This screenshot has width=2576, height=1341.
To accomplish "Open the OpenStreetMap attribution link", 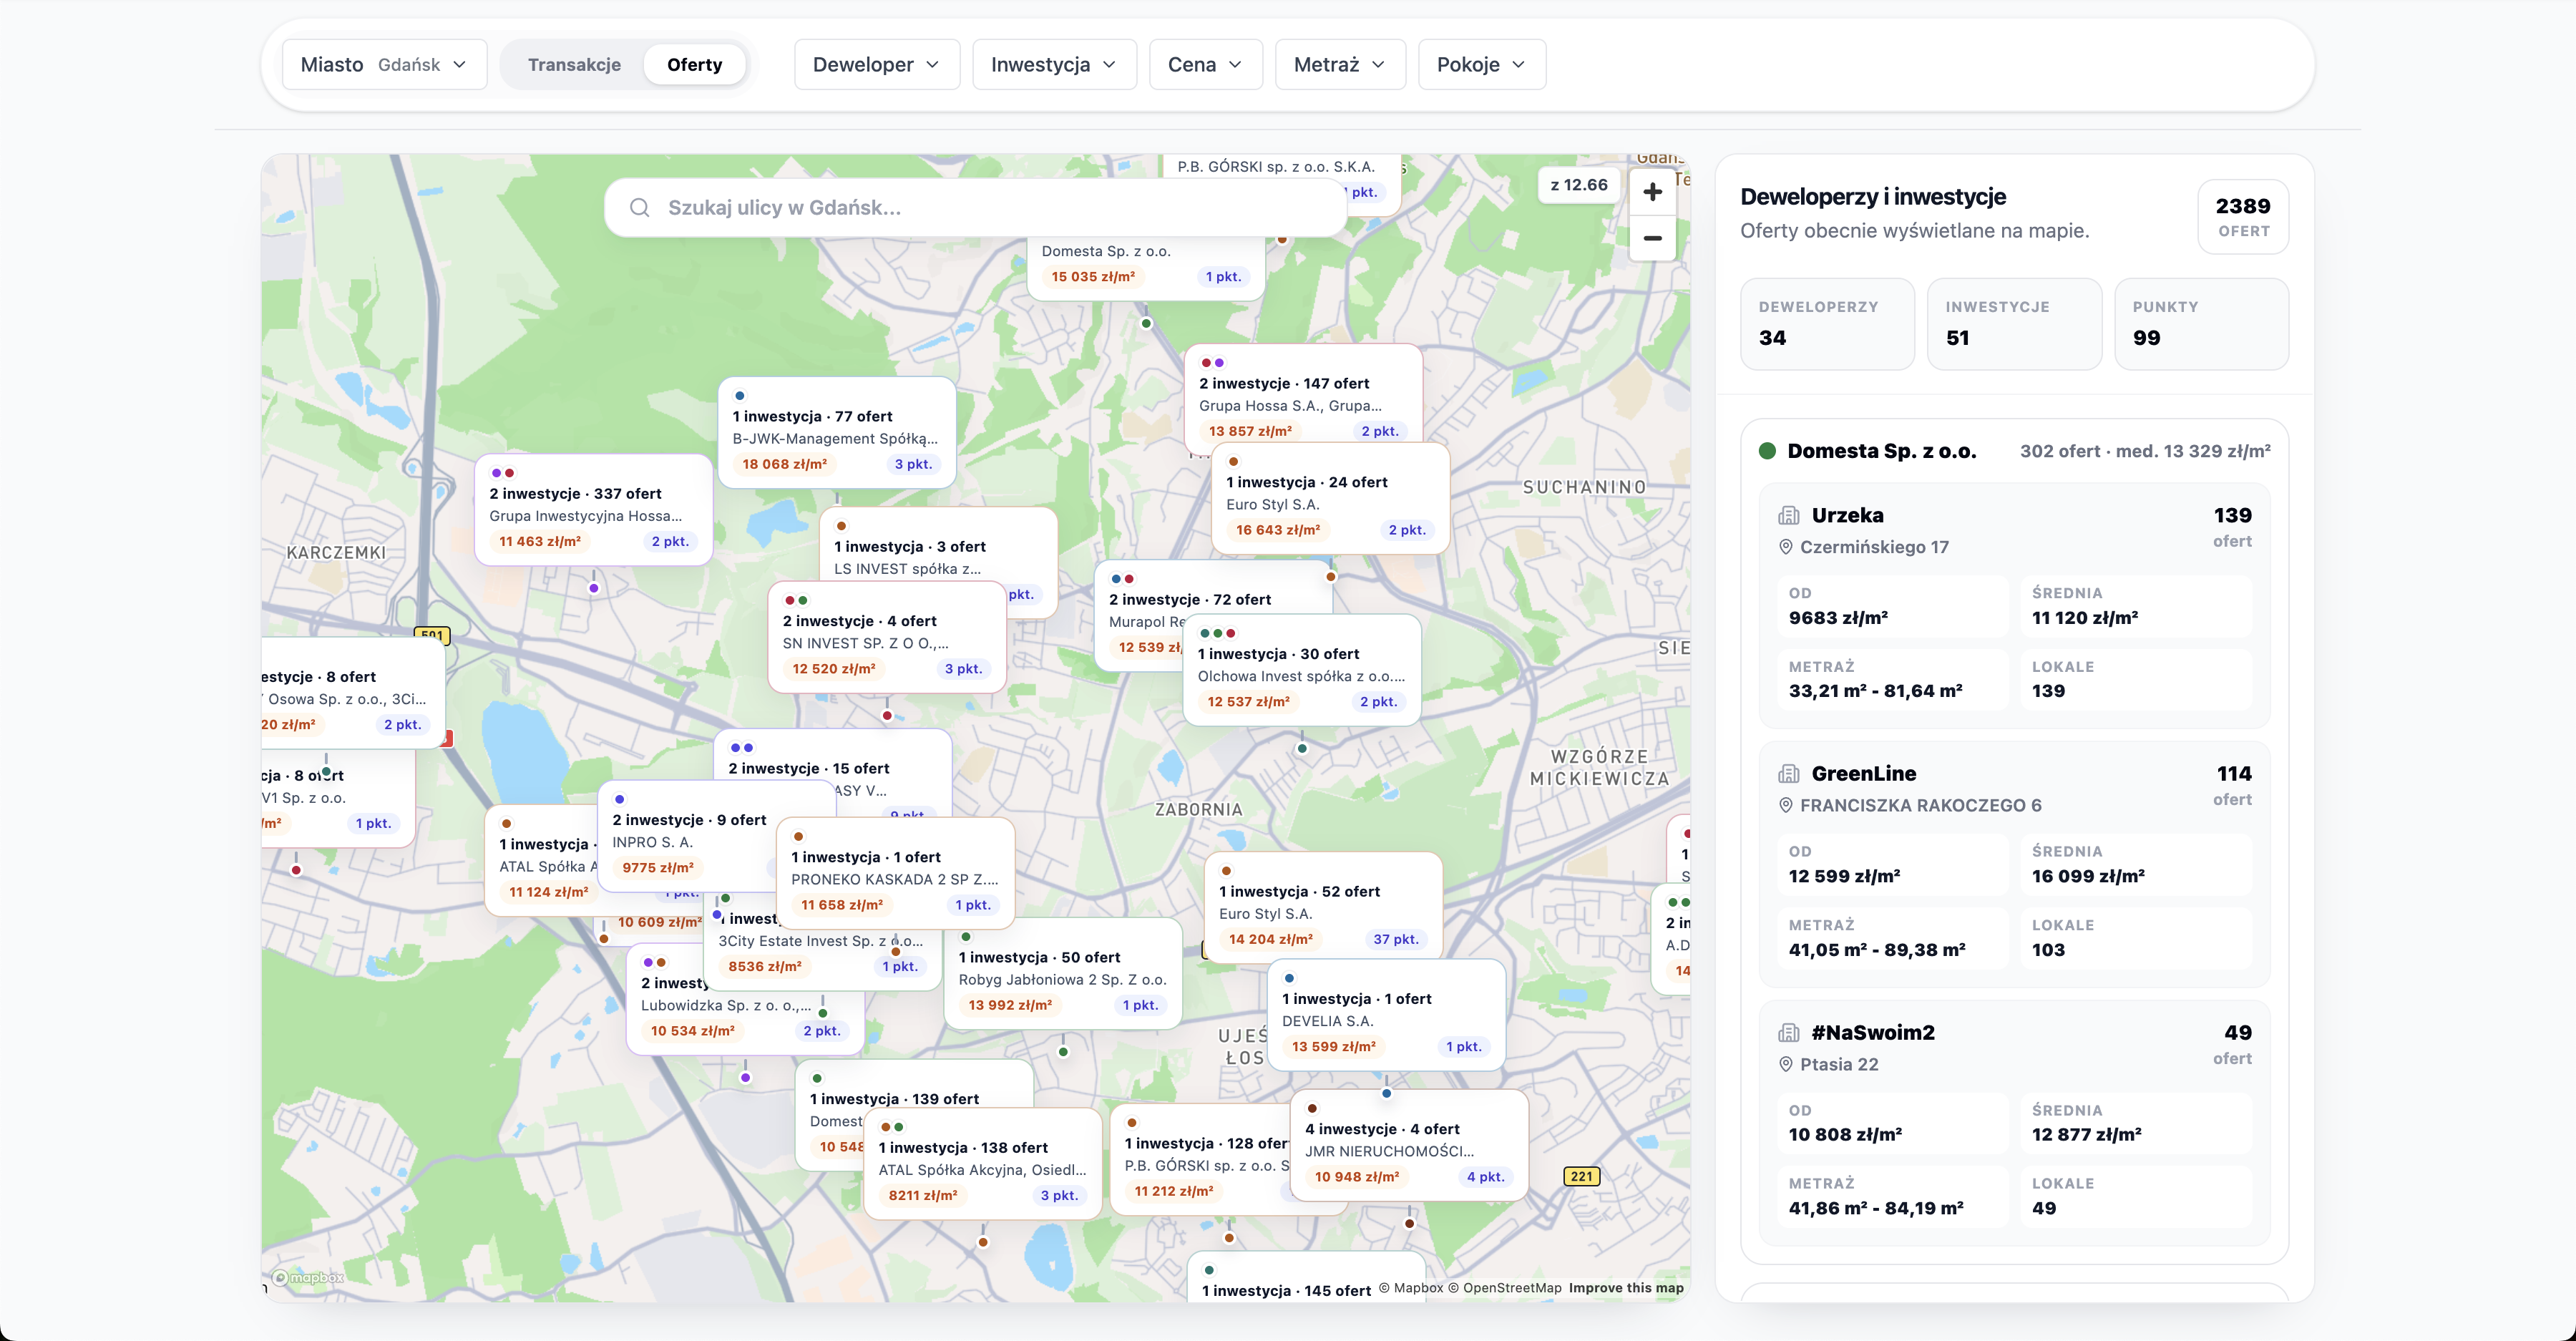I will pyautogui.click(x=1505, y=1288).
